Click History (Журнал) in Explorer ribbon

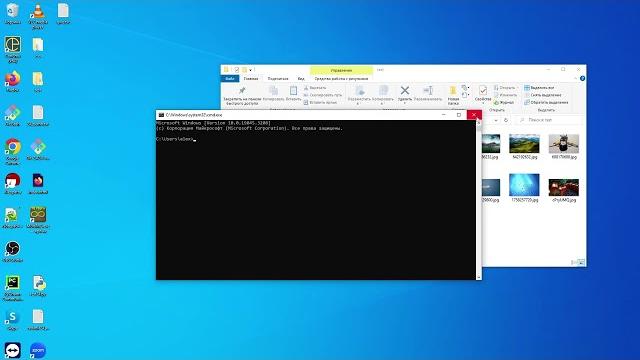(x=504, y=102)
